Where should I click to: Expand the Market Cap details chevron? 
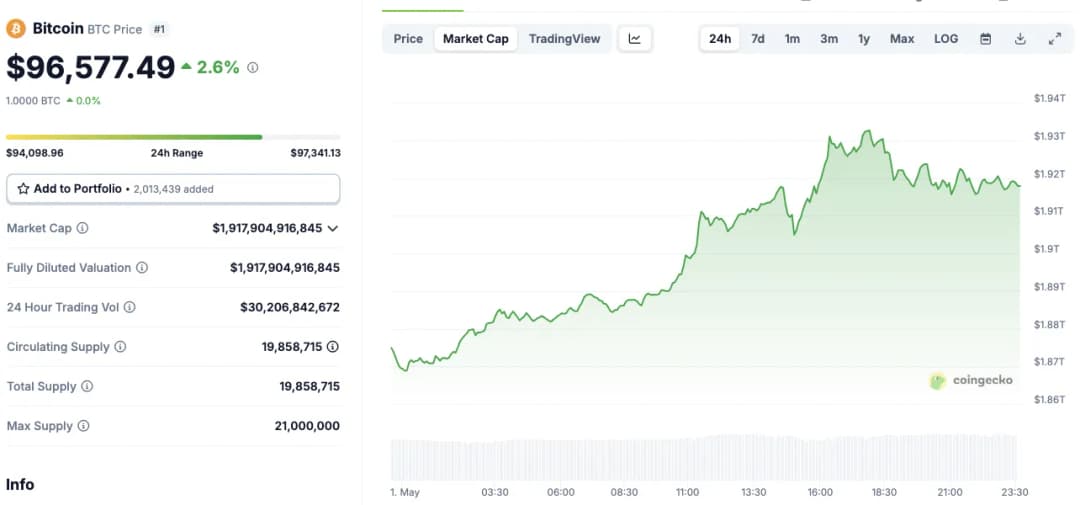(333, 228)
